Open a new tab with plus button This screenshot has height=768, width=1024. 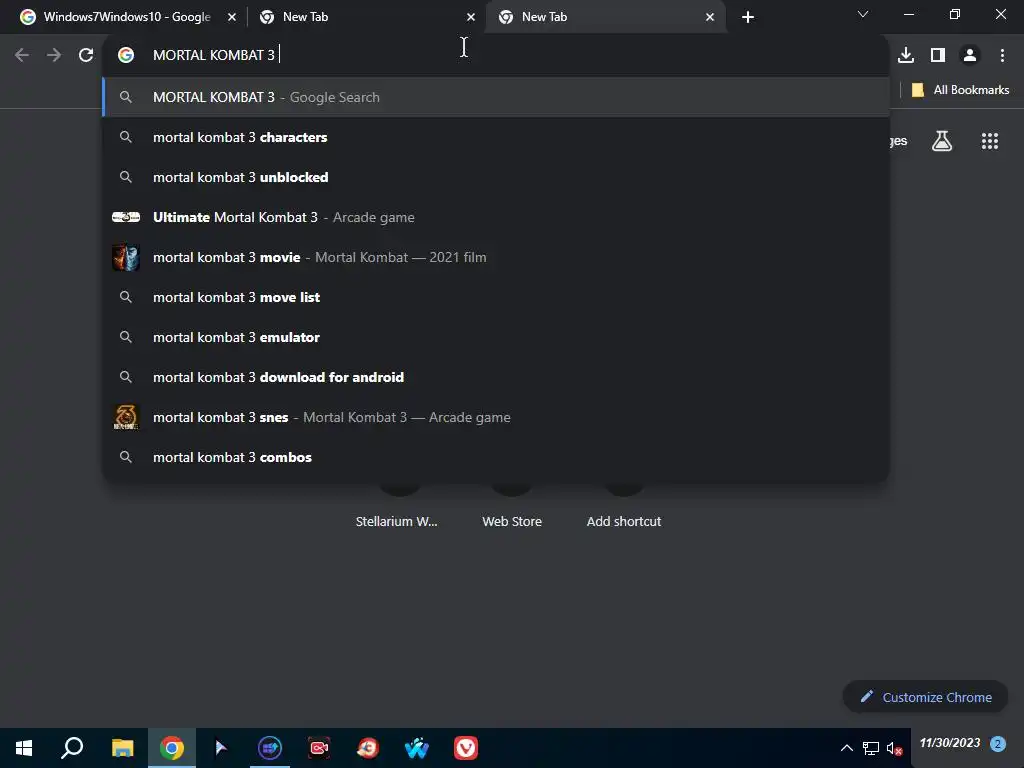pos(748,17)
